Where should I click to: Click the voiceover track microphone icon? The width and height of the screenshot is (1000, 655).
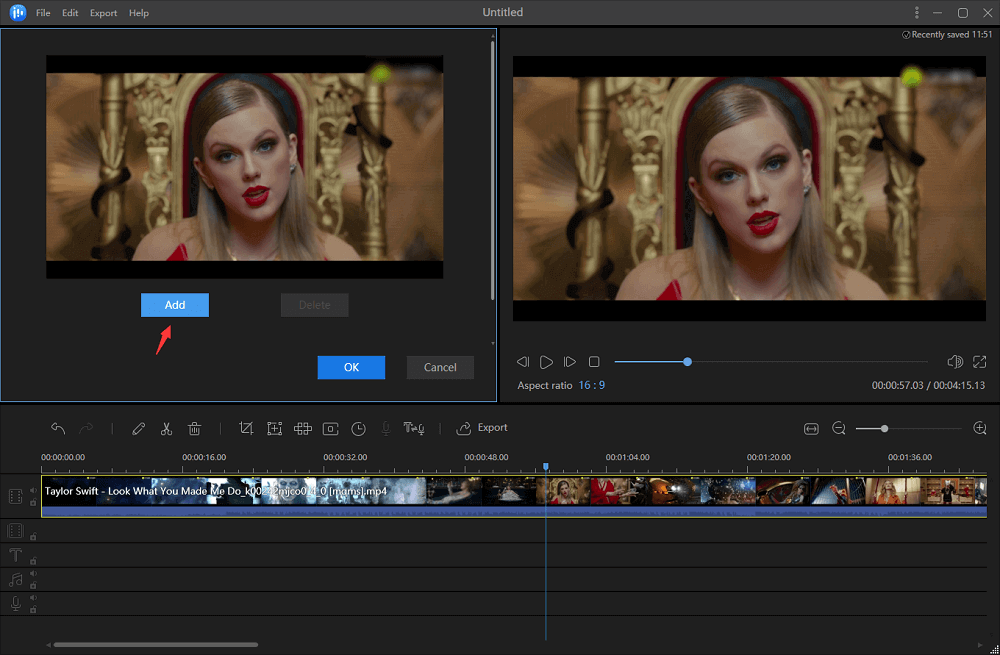coord(16,603)
